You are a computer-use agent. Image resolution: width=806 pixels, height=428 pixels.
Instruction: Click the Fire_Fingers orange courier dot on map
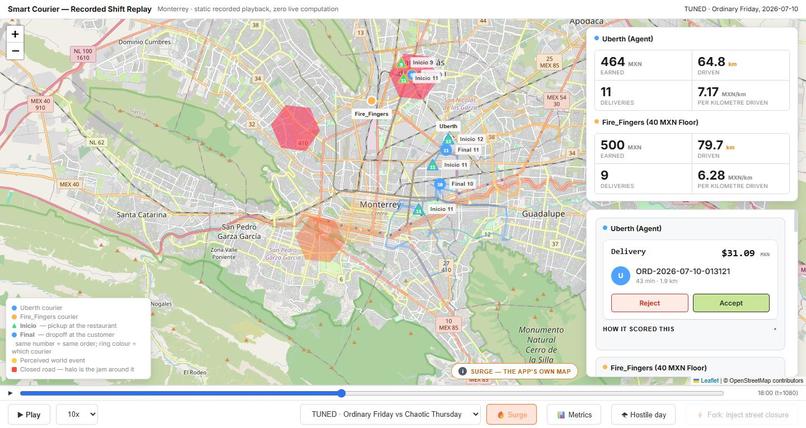(x=371, y=101)
